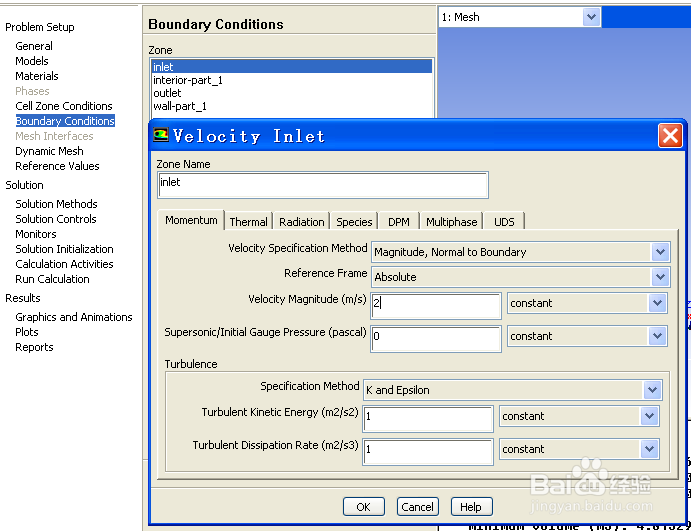Image resolution: width=691 pixels, height=531 pixels.
Task: Select the DPM tab
Action: pyautogui.click(x=398, y=222)
